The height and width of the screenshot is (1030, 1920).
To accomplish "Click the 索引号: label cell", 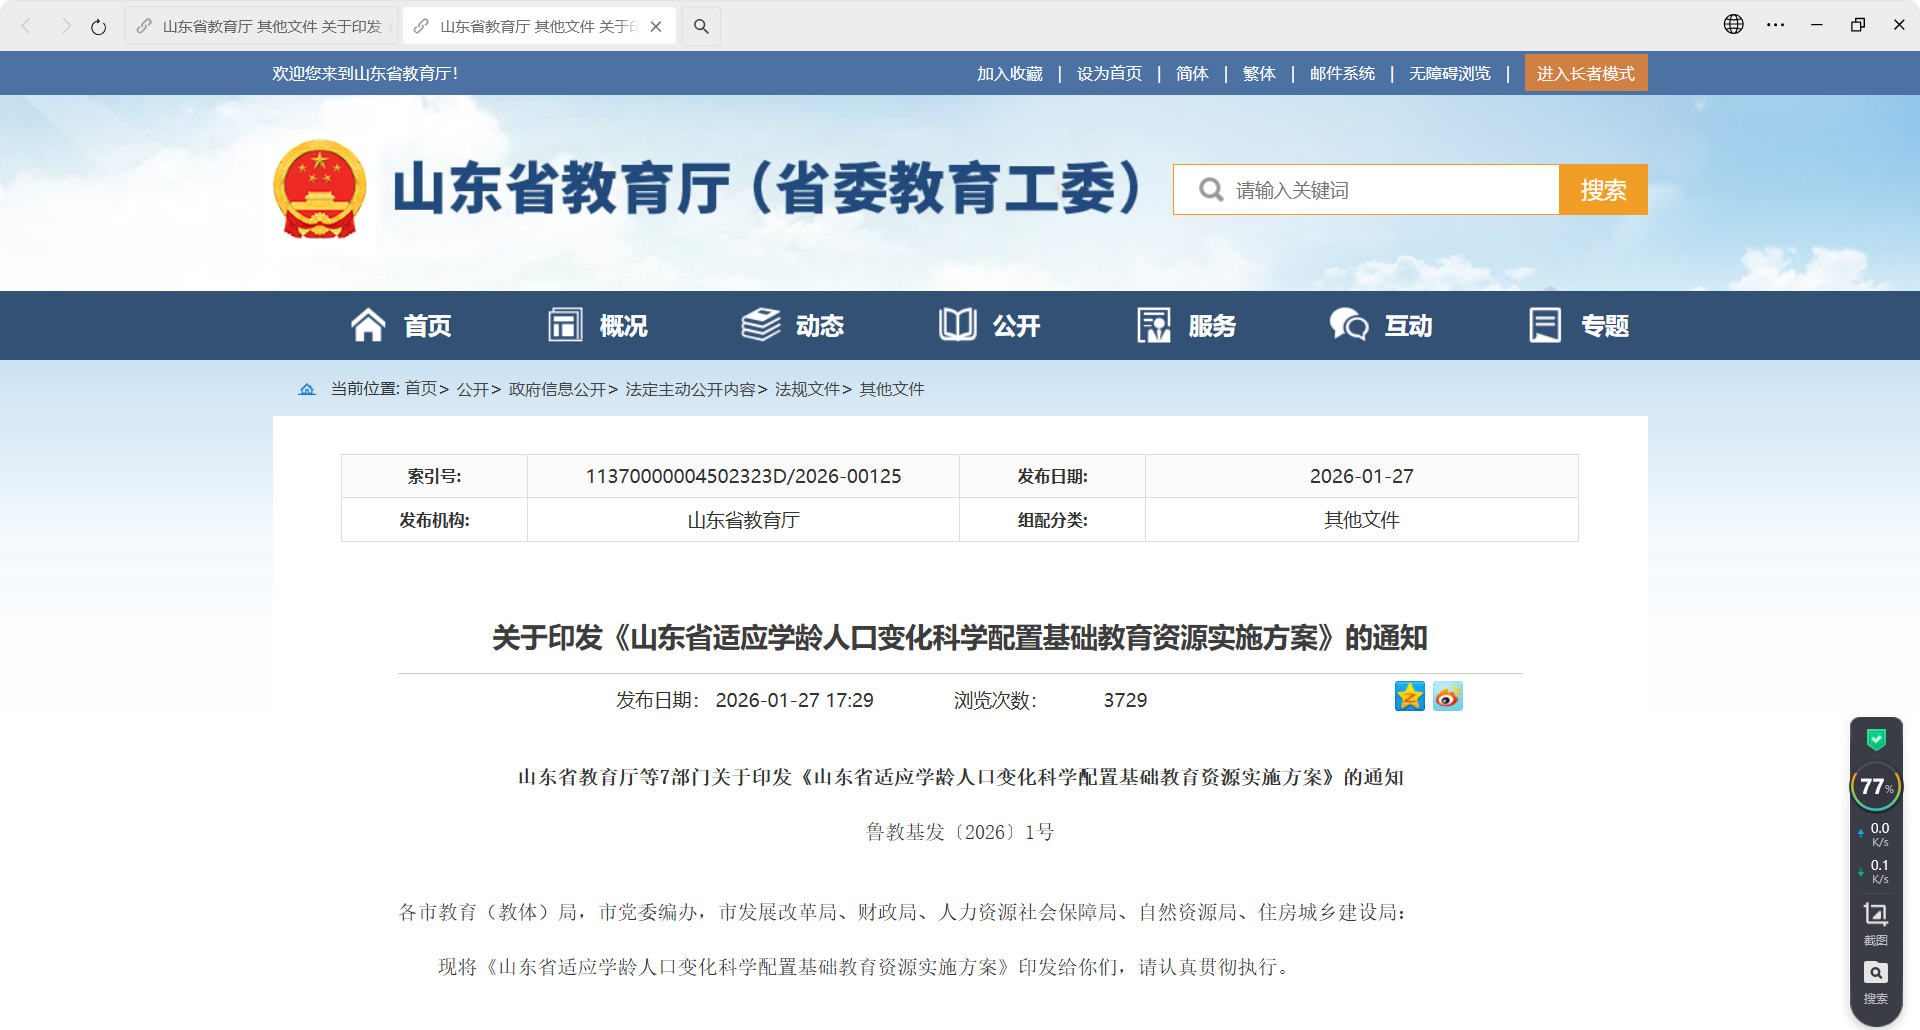I will pyautogui.click(x=434, y=477).
